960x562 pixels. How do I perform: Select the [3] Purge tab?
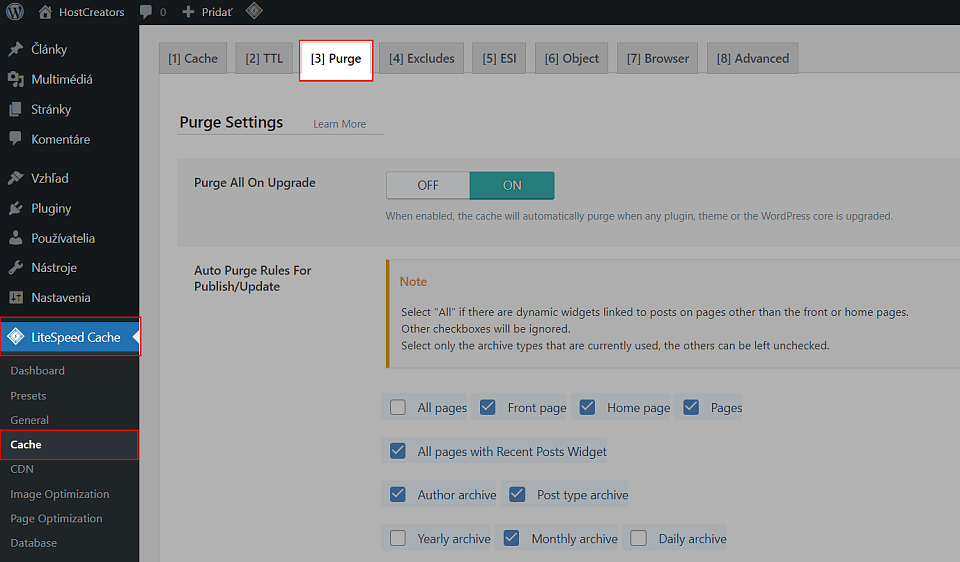point(336,59)
